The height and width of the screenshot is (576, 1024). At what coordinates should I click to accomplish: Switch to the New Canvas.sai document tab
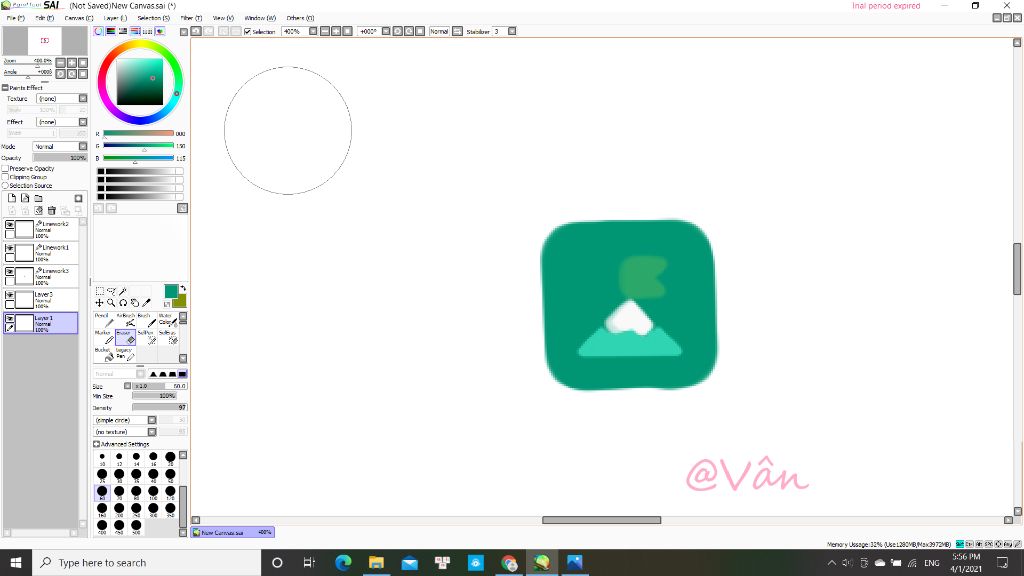pyautogui.click(x=233, y=532)
